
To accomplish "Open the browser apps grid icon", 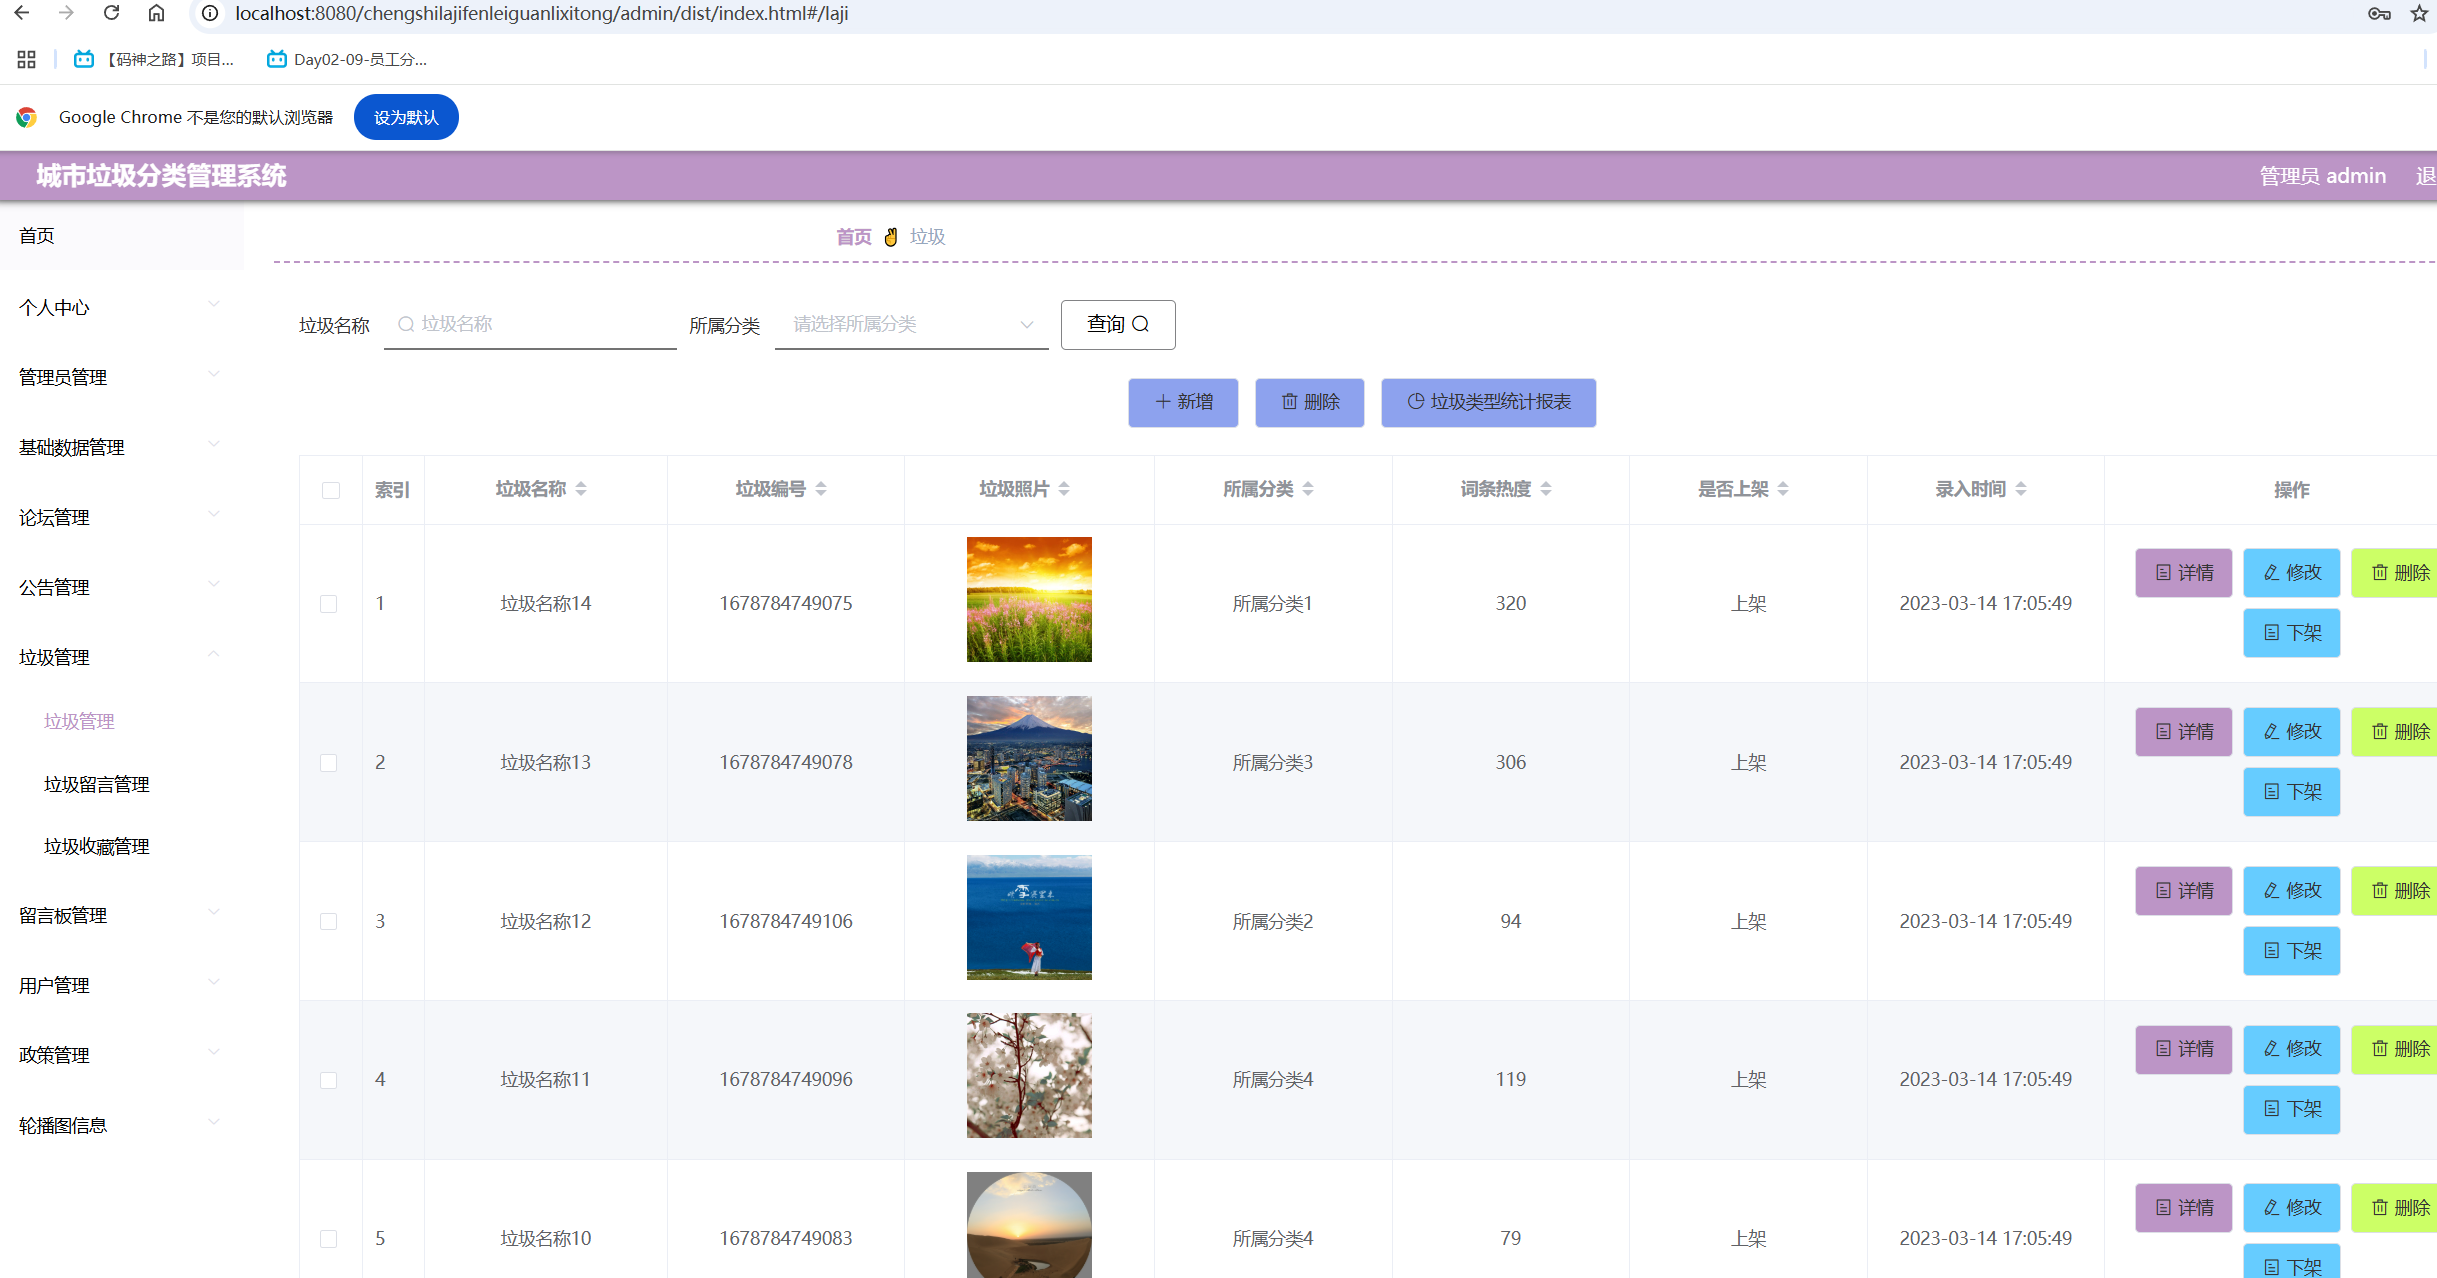I will (26, 60).
